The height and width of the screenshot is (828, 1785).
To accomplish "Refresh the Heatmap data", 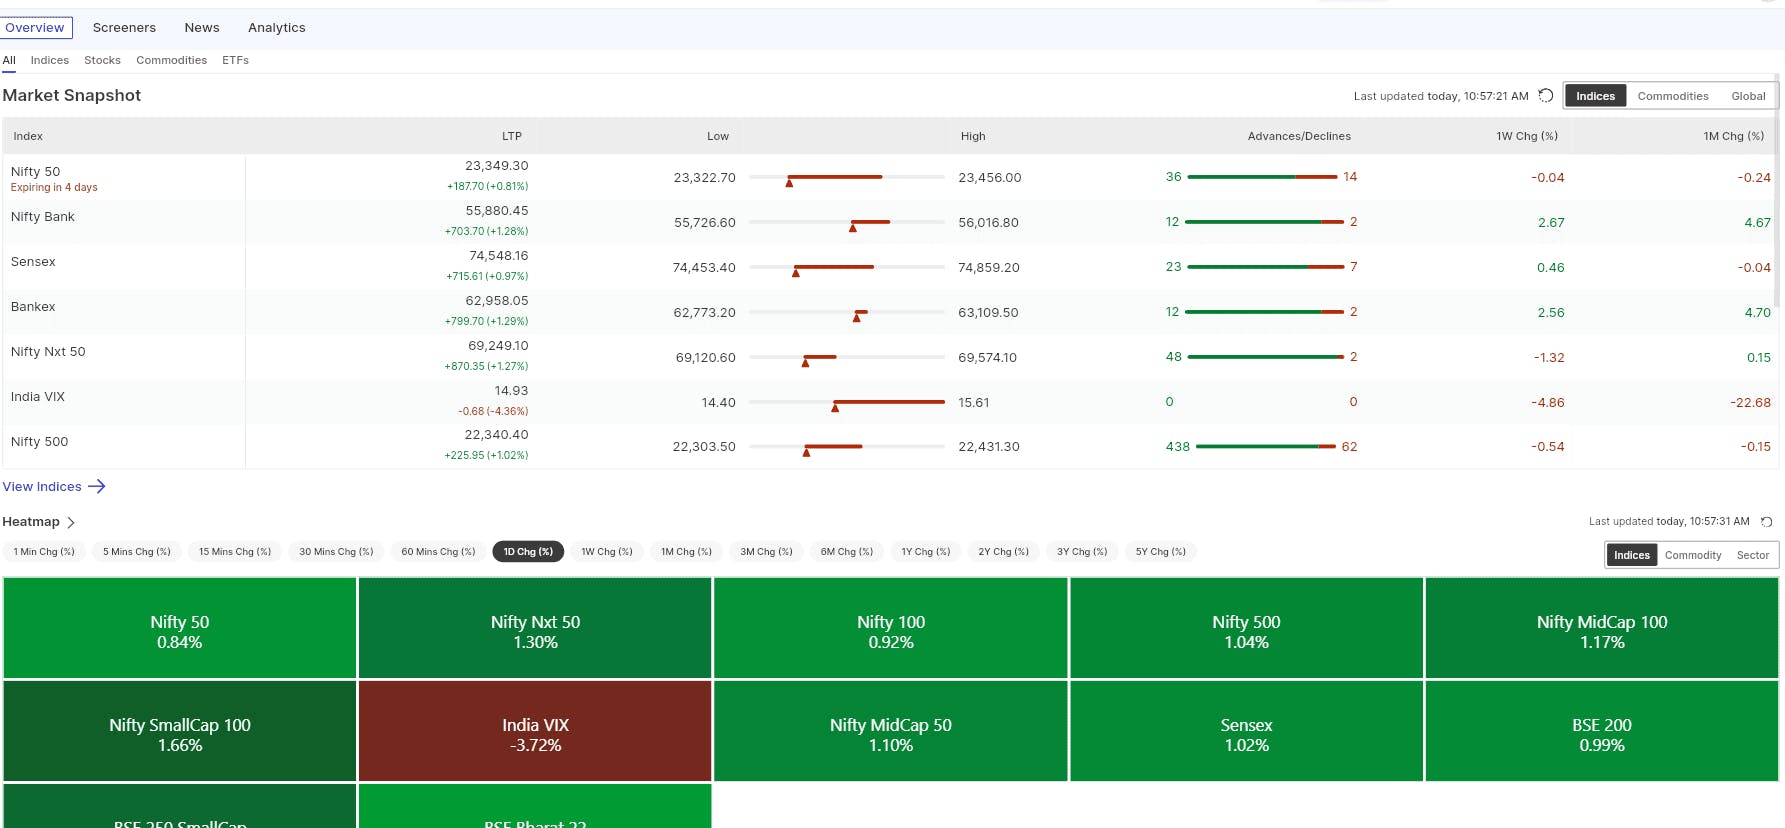I will (x=1766, y=522).
